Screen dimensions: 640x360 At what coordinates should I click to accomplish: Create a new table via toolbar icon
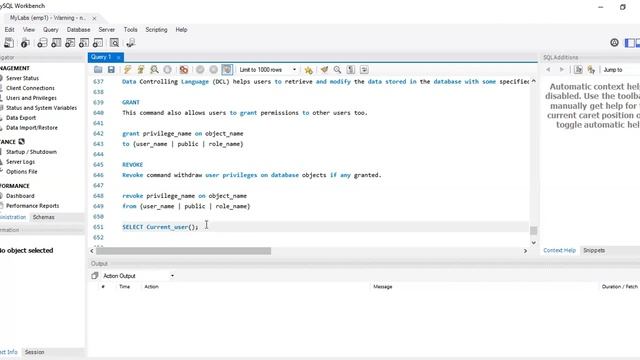click(x=56, y=43)
